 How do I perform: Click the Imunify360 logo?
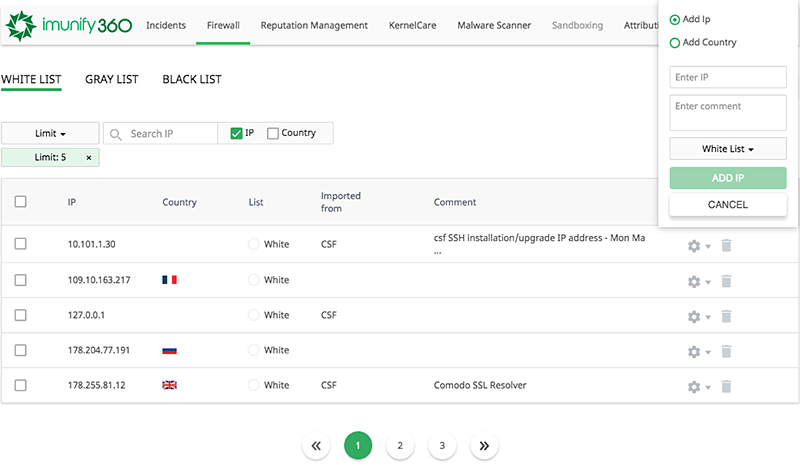click(x=68, y=25)
